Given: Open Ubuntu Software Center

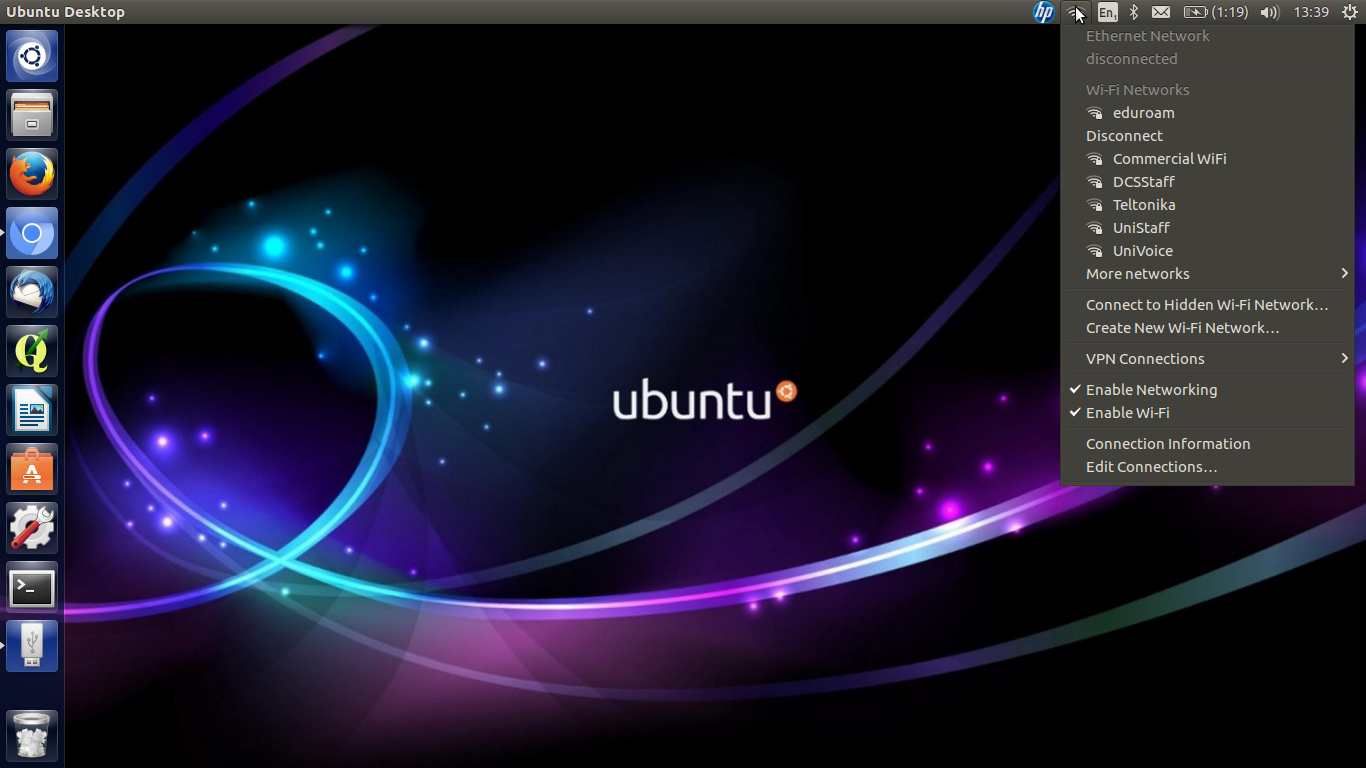Looking at the screenshot, I should [32, 469].
